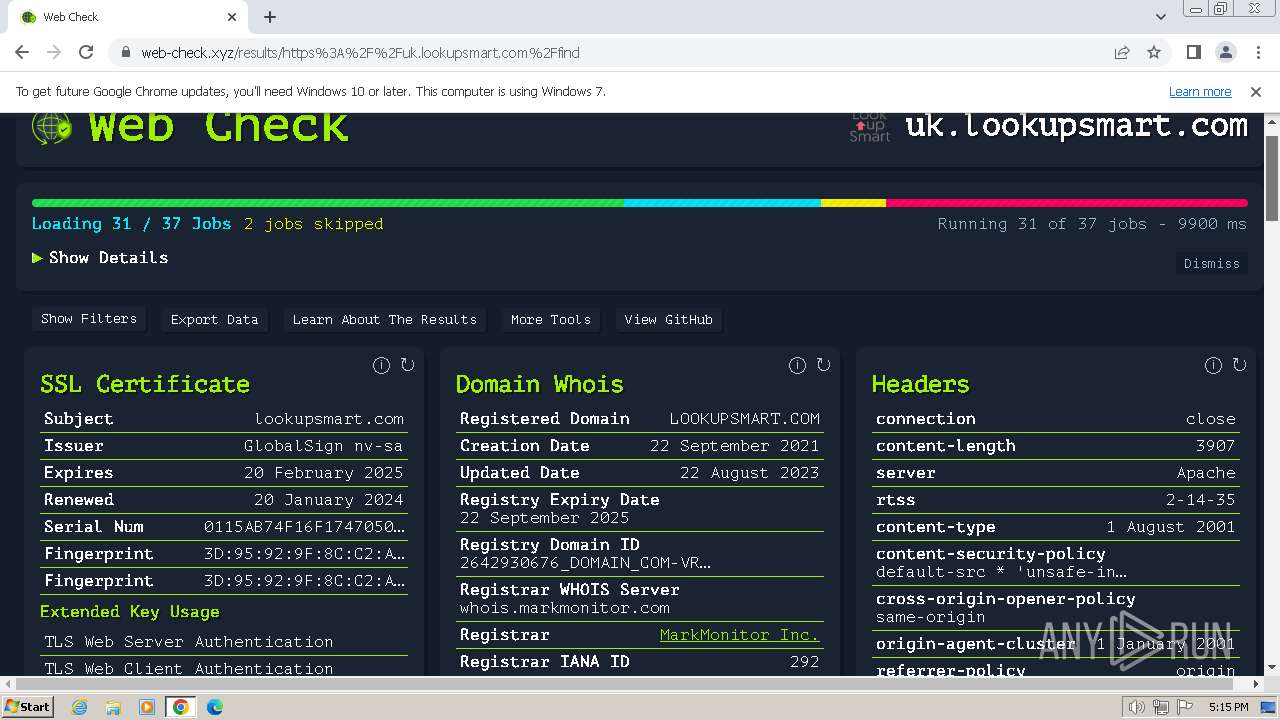Click '2 jobs skipped' status text
This screenshot has height=720, width=1280.
coord(314,224)
